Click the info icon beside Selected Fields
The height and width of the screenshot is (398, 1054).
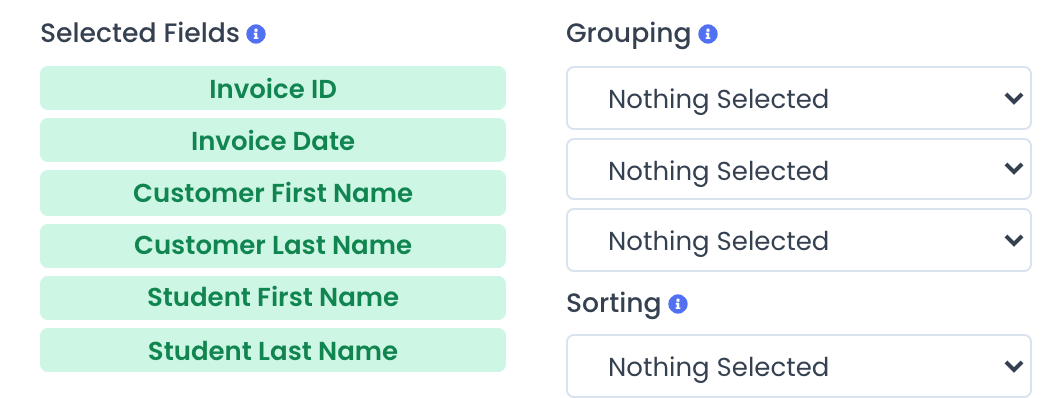click(x=256, y=34)
